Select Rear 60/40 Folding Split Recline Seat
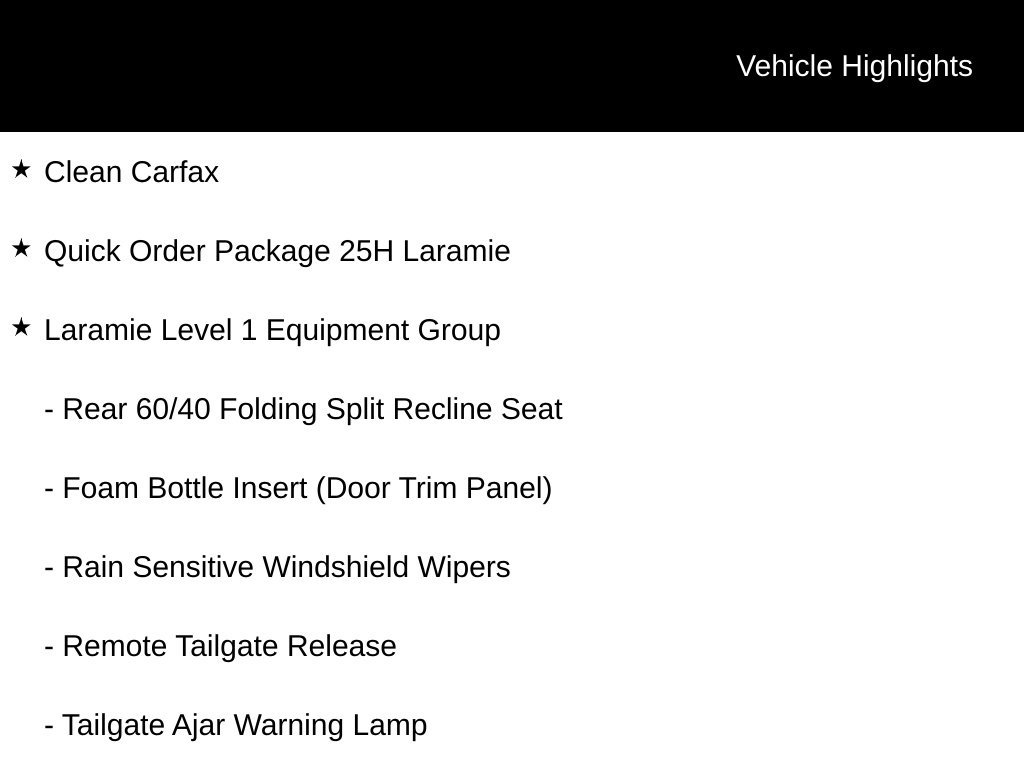 pos(303,409)
